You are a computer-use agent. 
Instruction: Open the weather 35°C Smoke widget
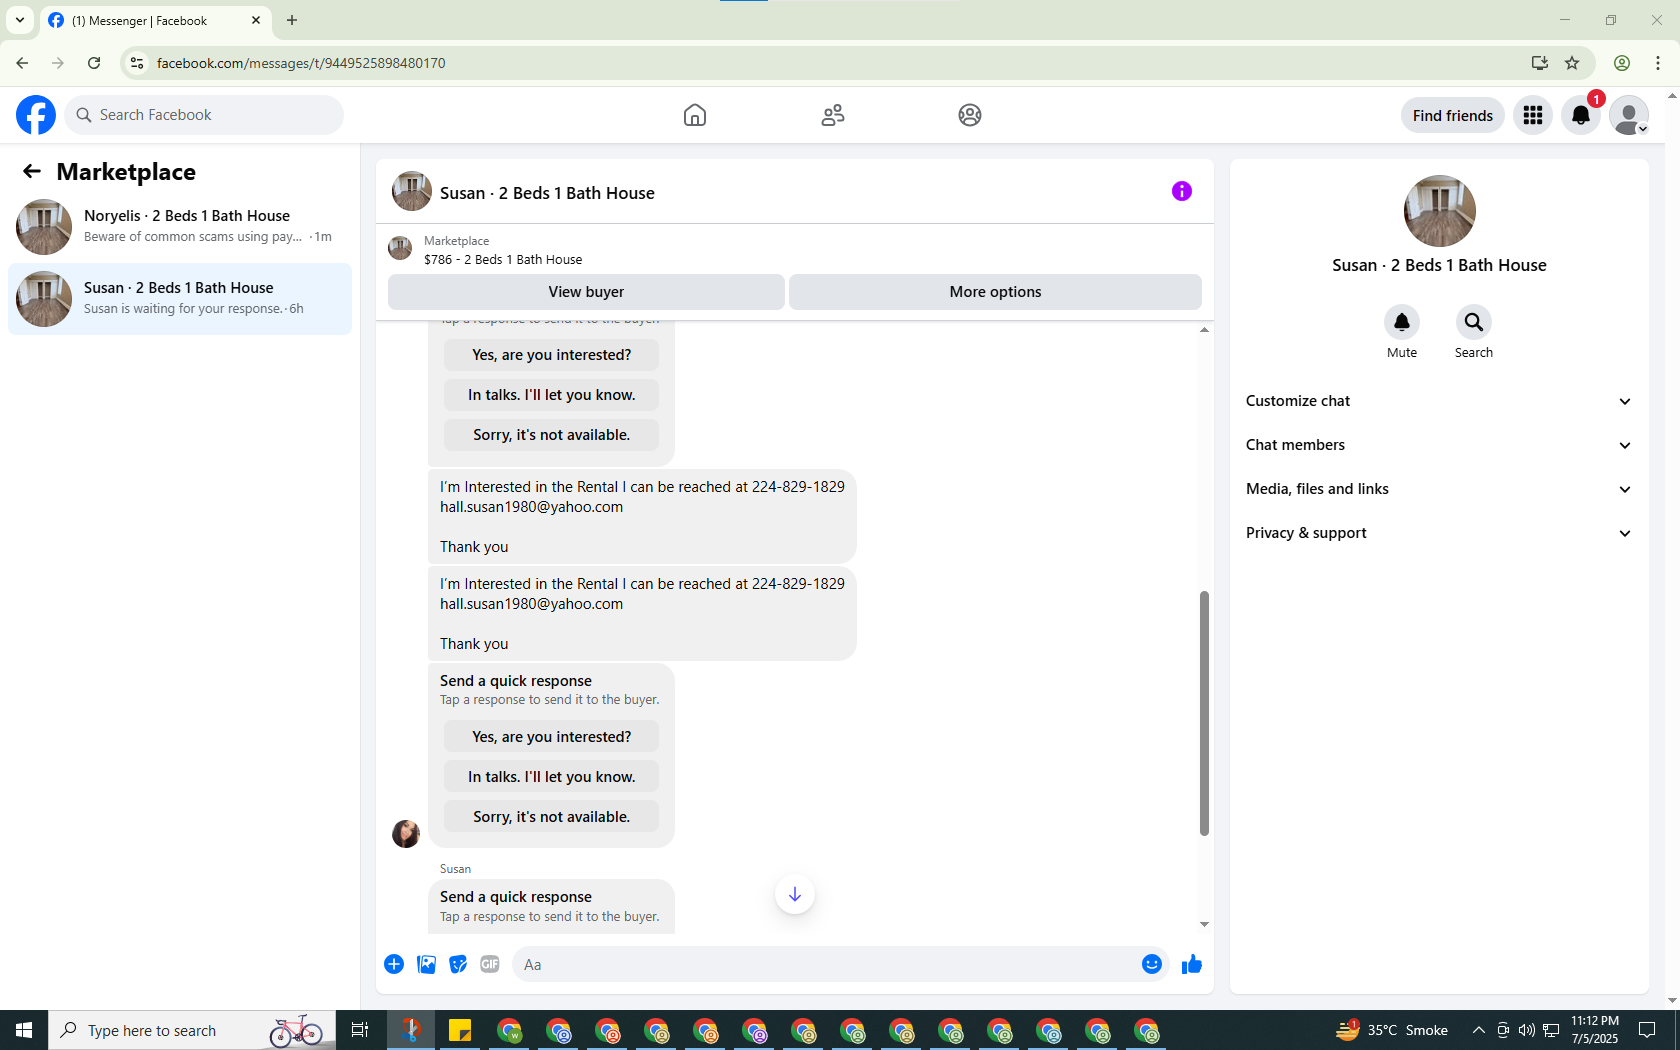[x=1393, y=1030]
